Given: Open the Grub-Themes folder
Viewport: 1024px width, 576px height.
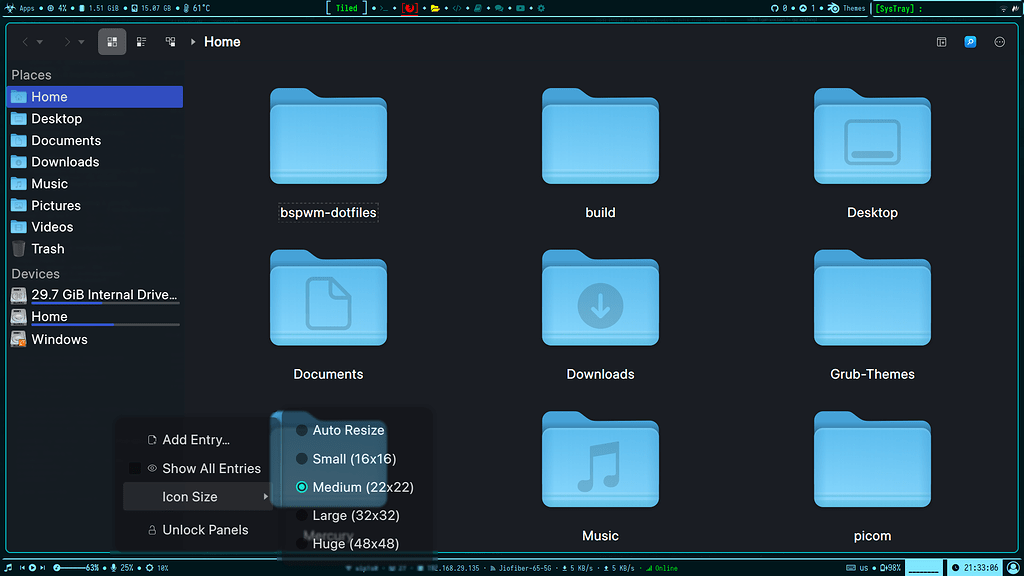Looking at the screenshot, I should click(x=871, y=297).
